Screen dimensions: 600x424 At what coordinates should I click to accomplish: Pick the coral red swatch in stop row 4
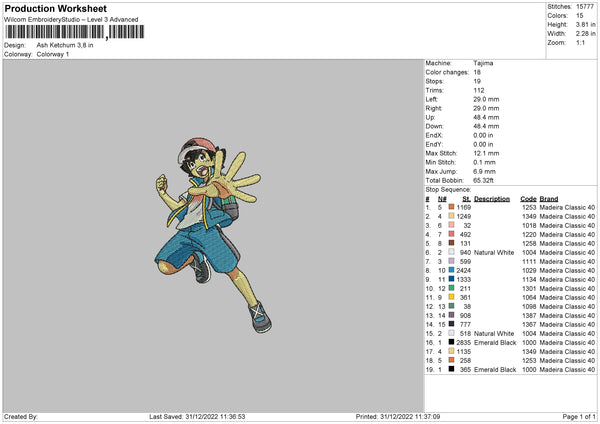coord(452,234)
